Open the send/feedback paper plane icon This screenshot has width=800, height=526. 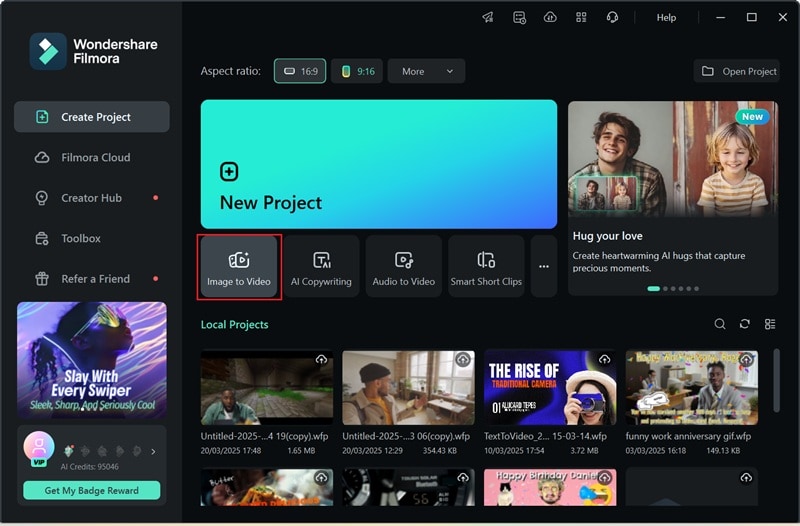click(x=488, y=17)
